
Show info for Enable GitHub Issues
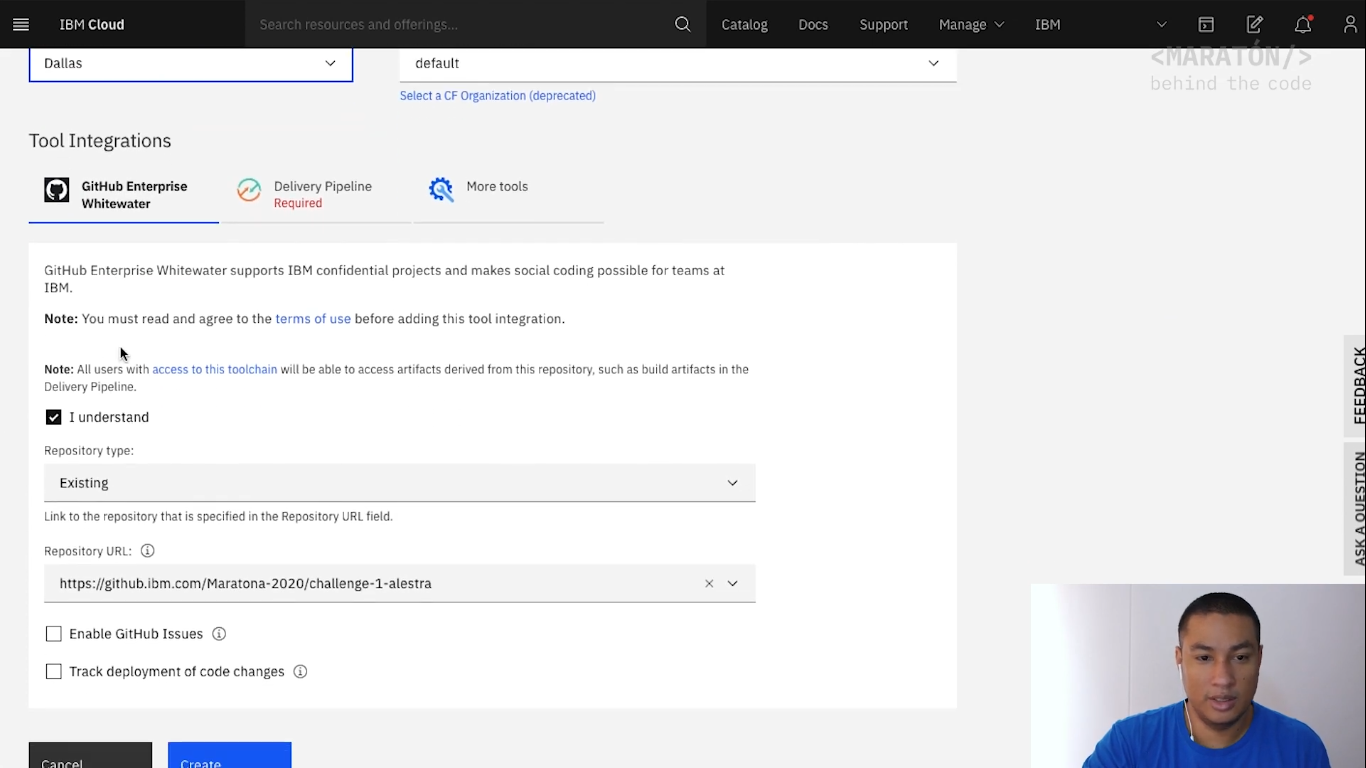tap(219, 634)
